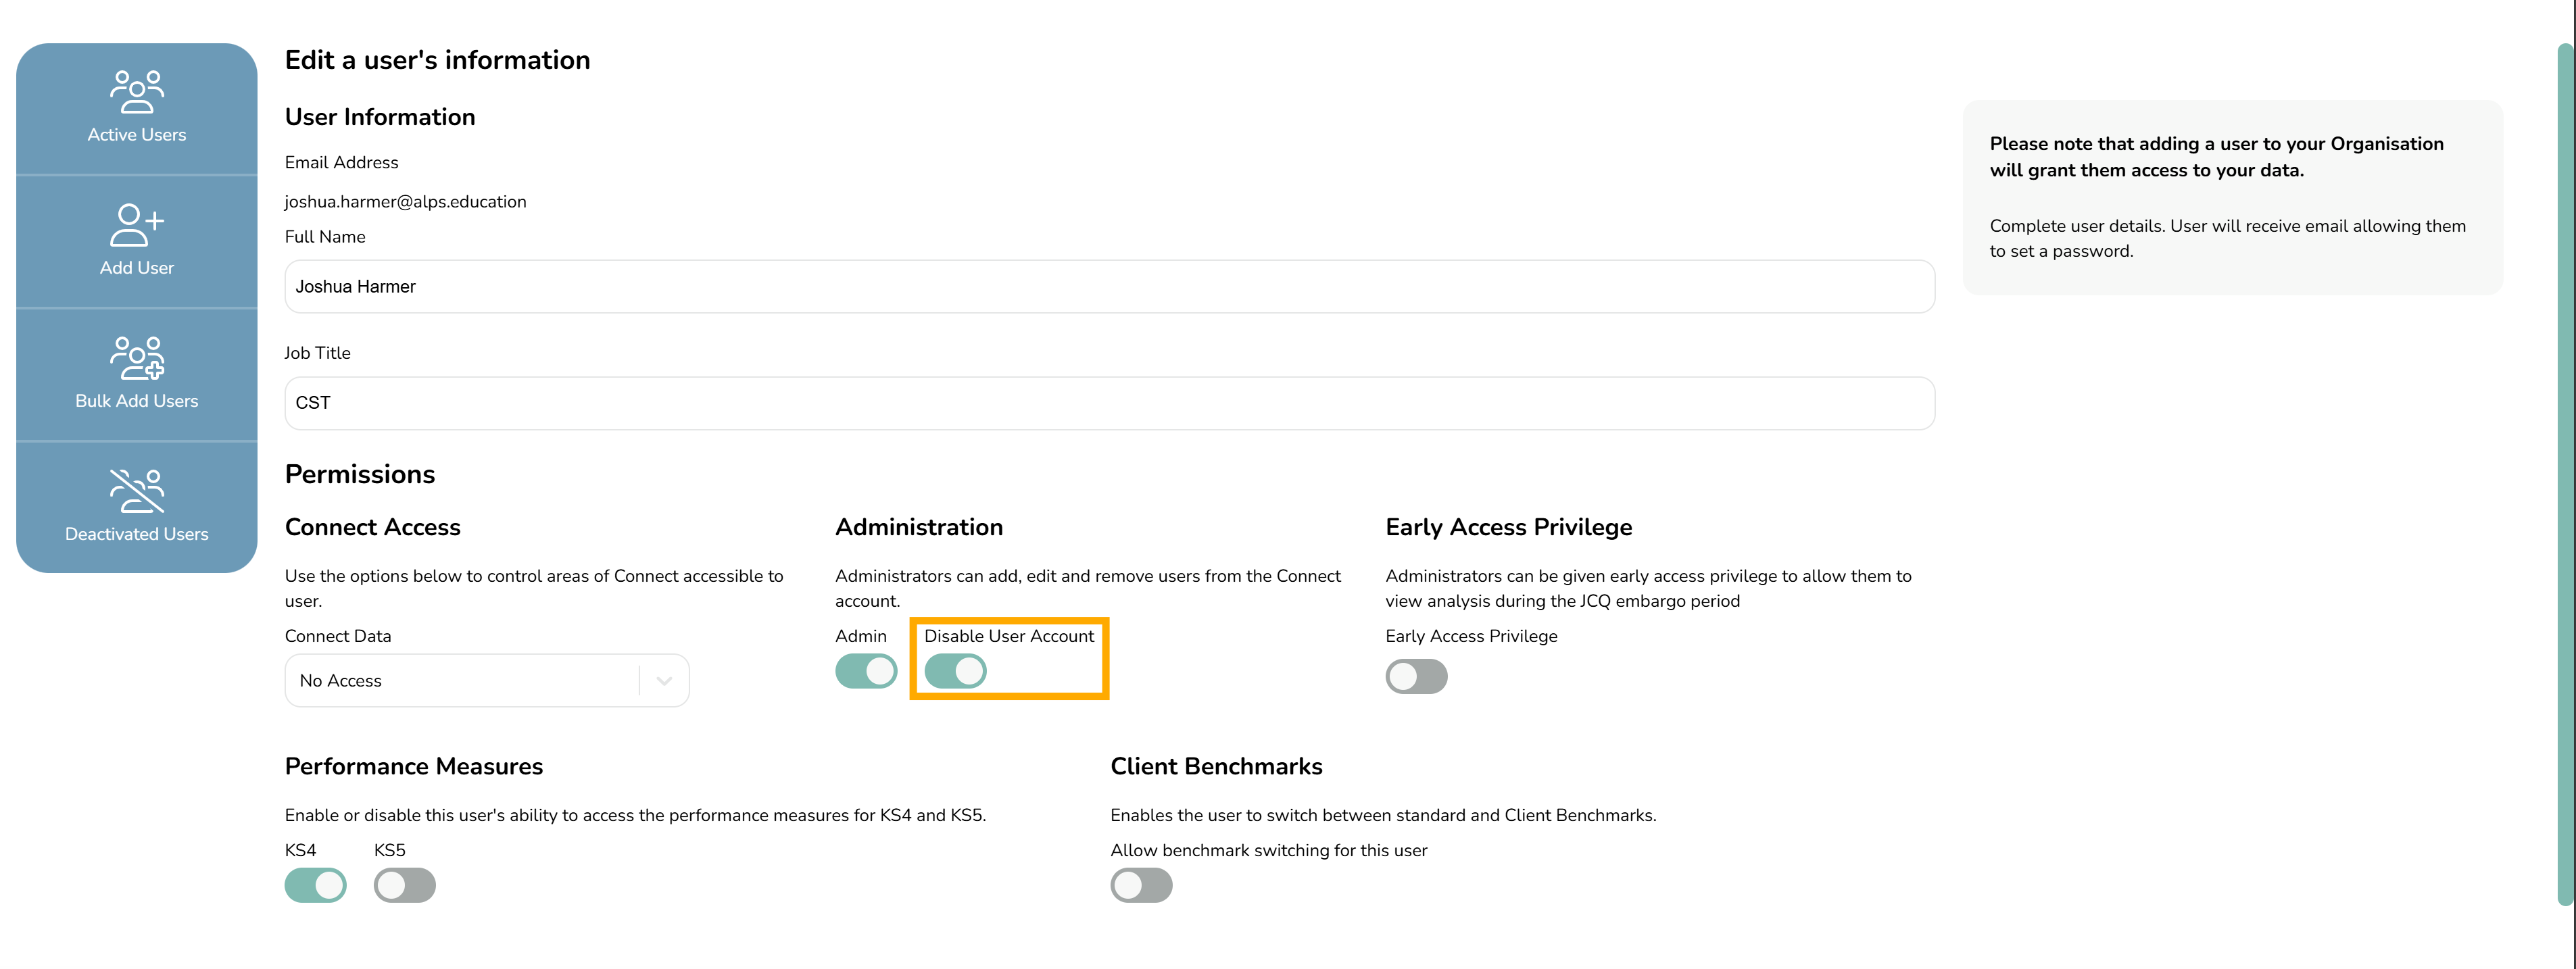Click the Edit a user's information title

438,61
